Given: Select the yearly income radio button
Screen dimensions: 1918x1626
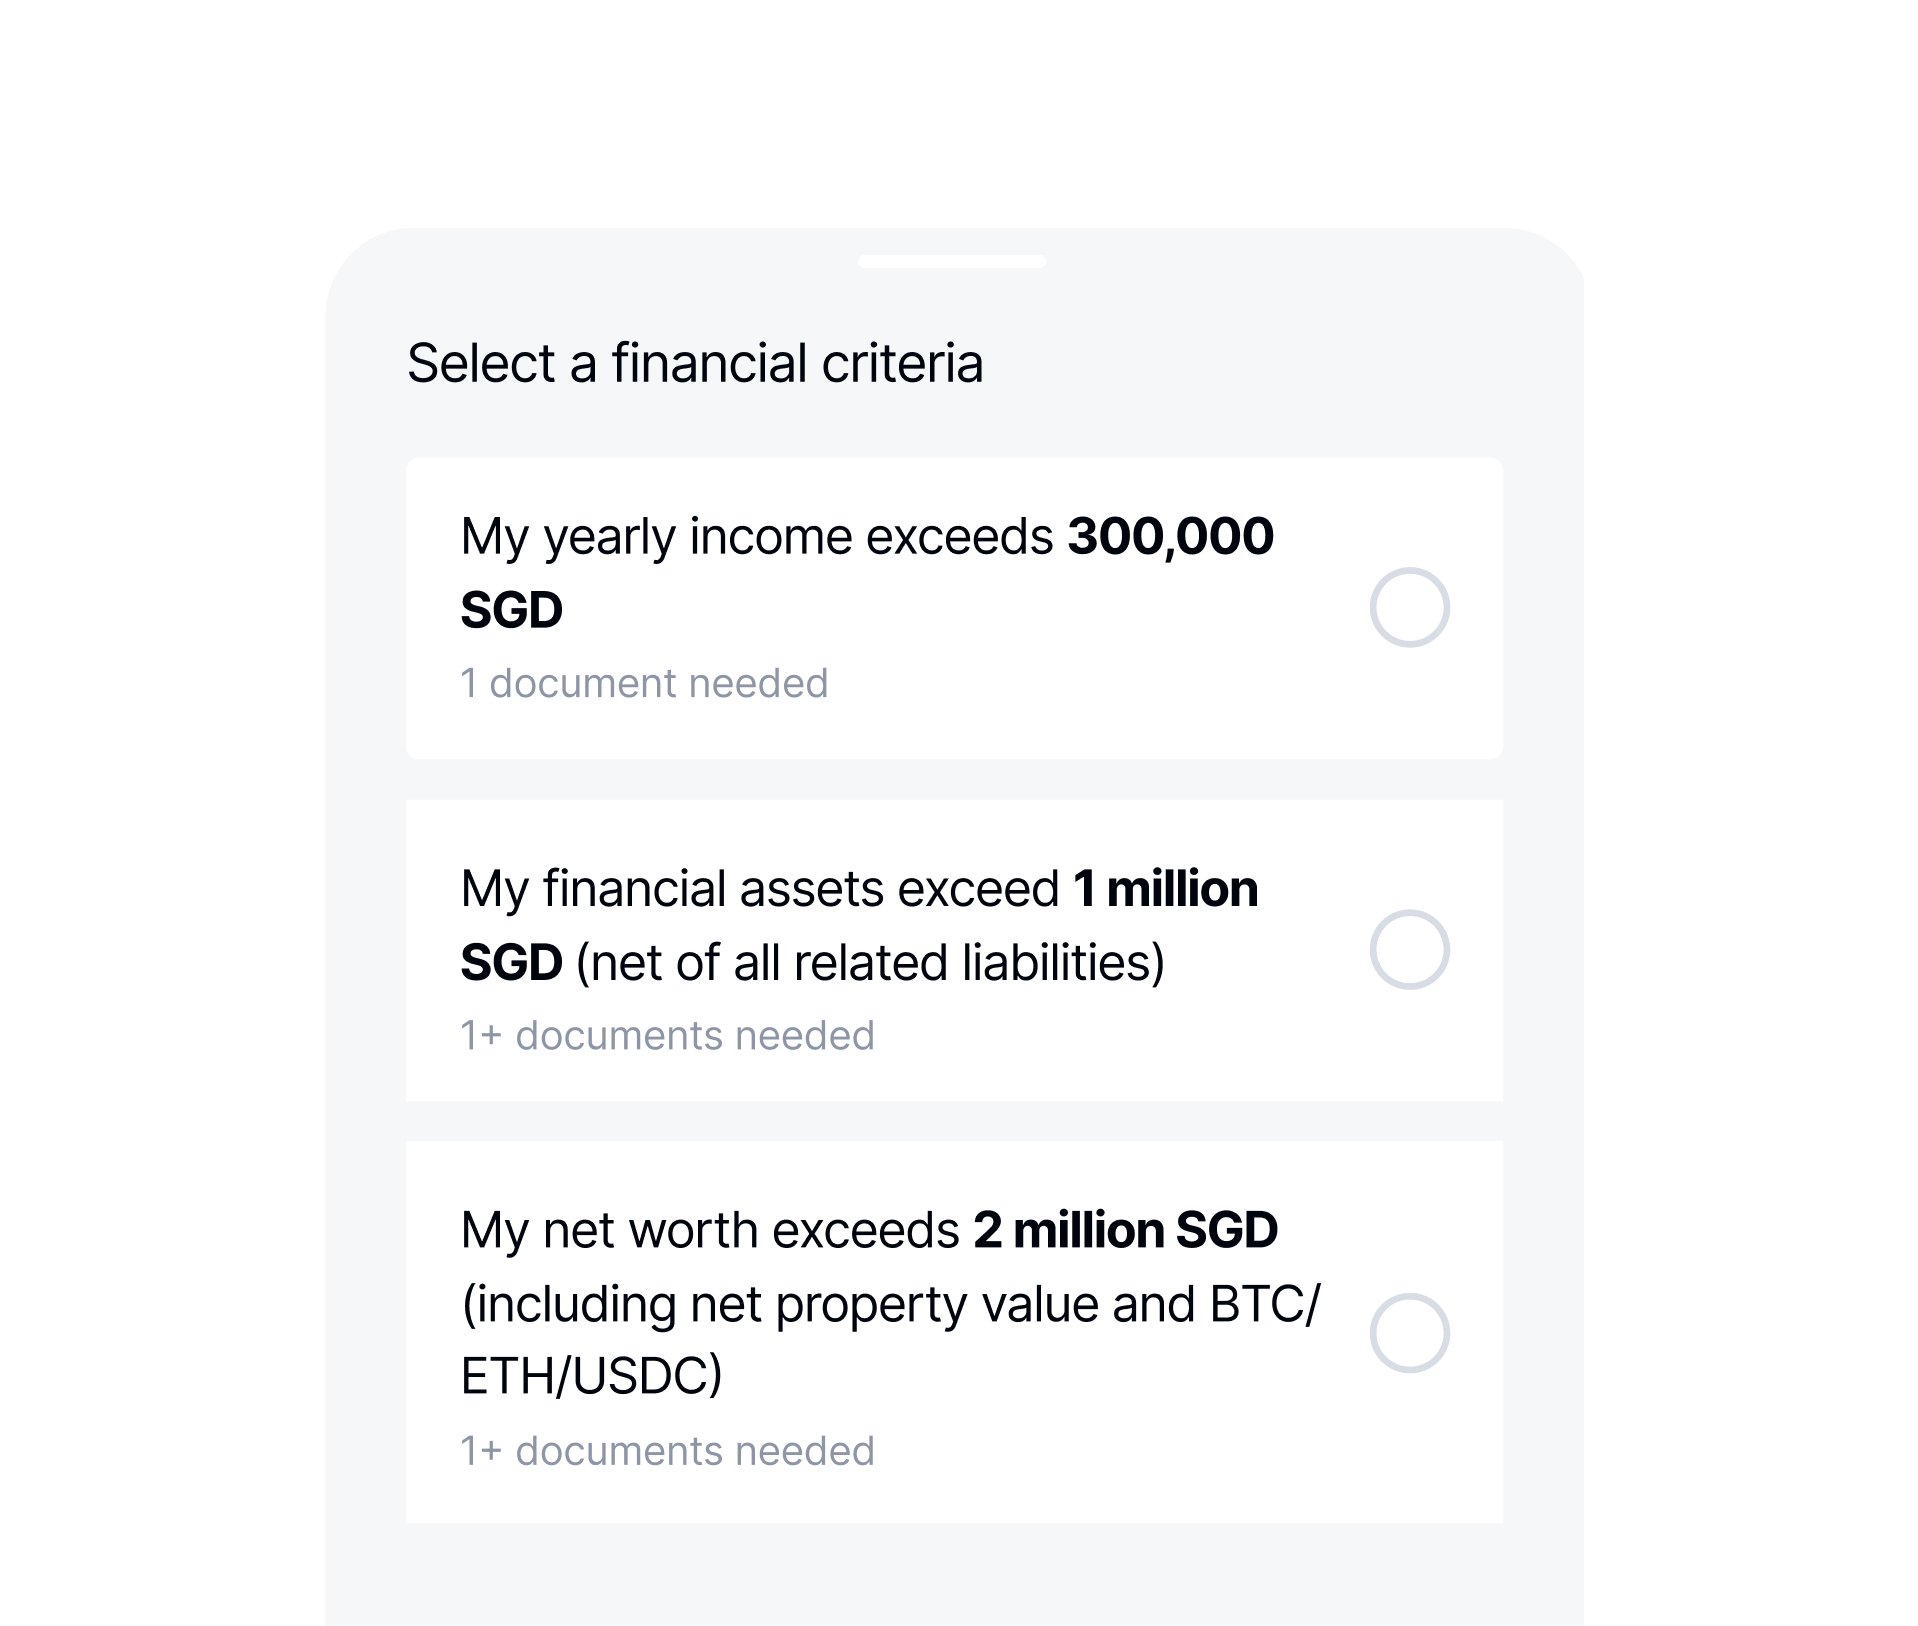Looking at the screenshot, I should coord(1409,607).
